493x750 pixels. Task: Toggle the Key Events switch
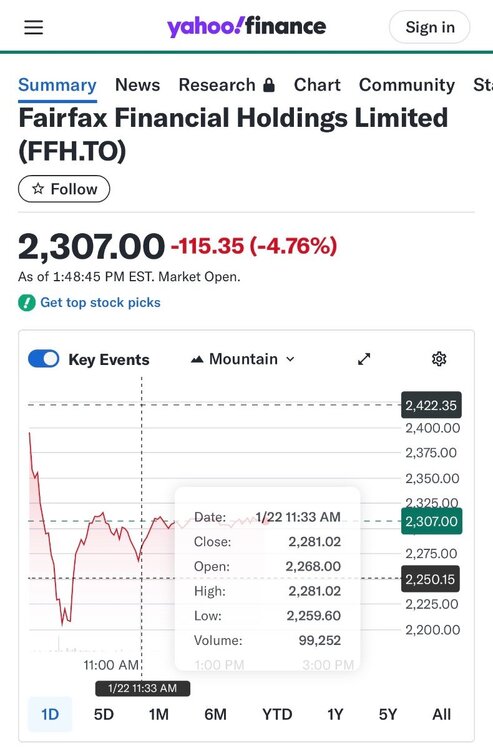tap(44, 359)
